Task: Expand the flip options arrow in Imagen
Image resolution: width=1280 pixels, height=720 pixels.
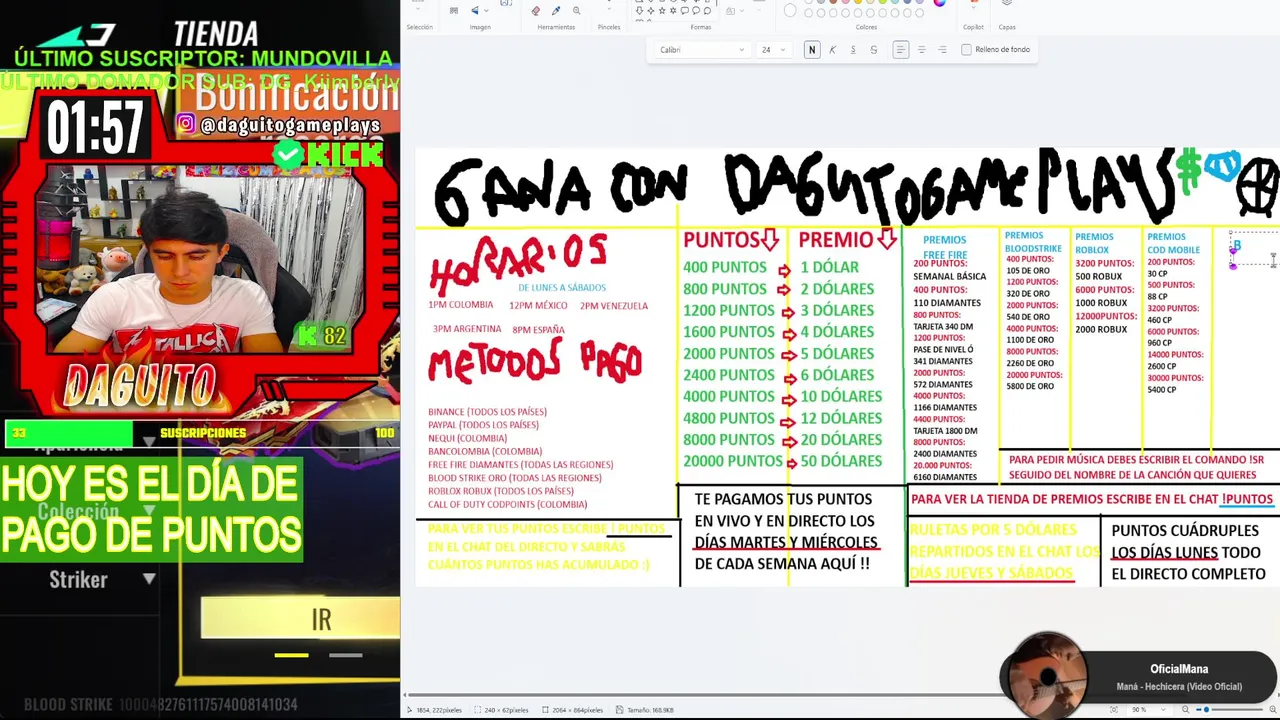Action: (x=486, y=10)
